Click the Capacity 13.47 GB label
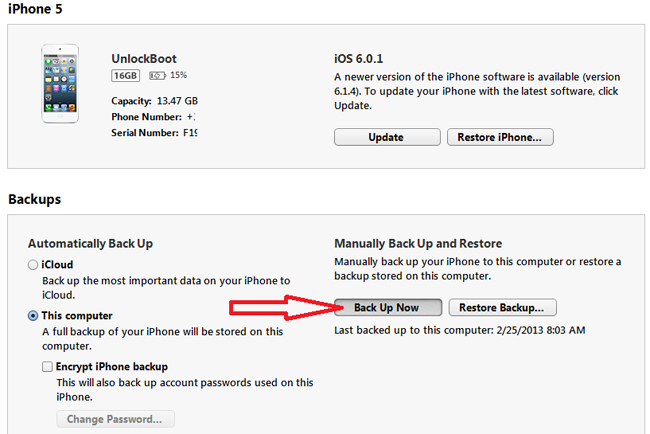Image resolution: width=650 pixels, height=434 pixels. tap(154, 101)
